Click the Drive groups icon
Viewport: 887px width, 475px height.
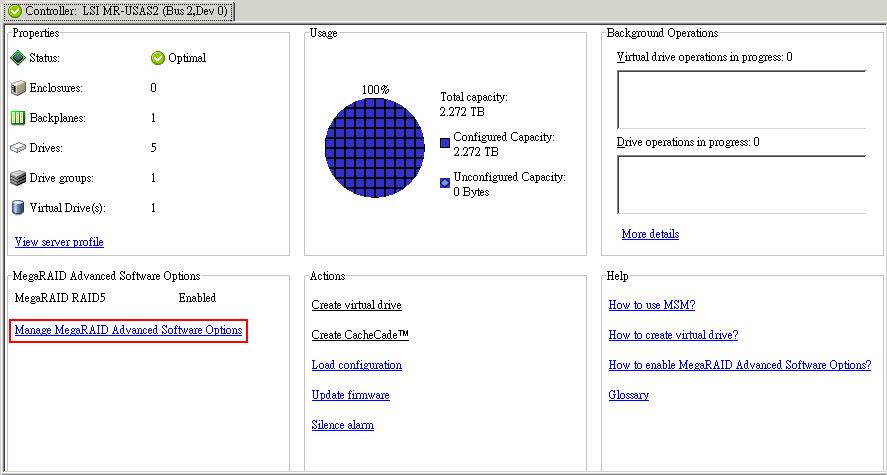(x=18, y=178)
